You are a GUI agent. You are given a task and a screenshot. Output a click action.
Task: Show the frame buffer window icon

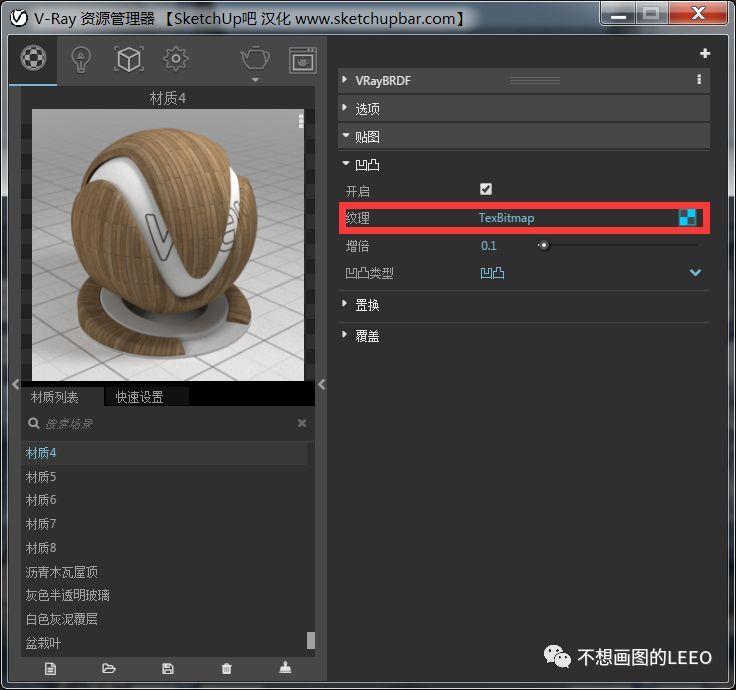point(303,60)
